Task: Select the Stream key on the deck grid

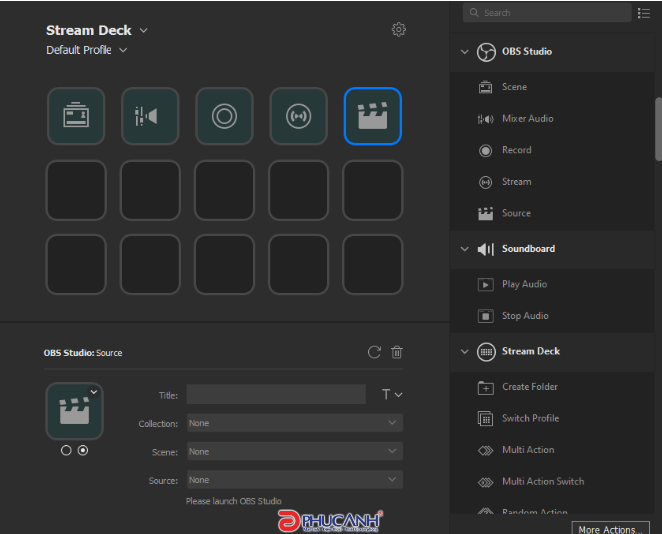Action: [298, 116]
